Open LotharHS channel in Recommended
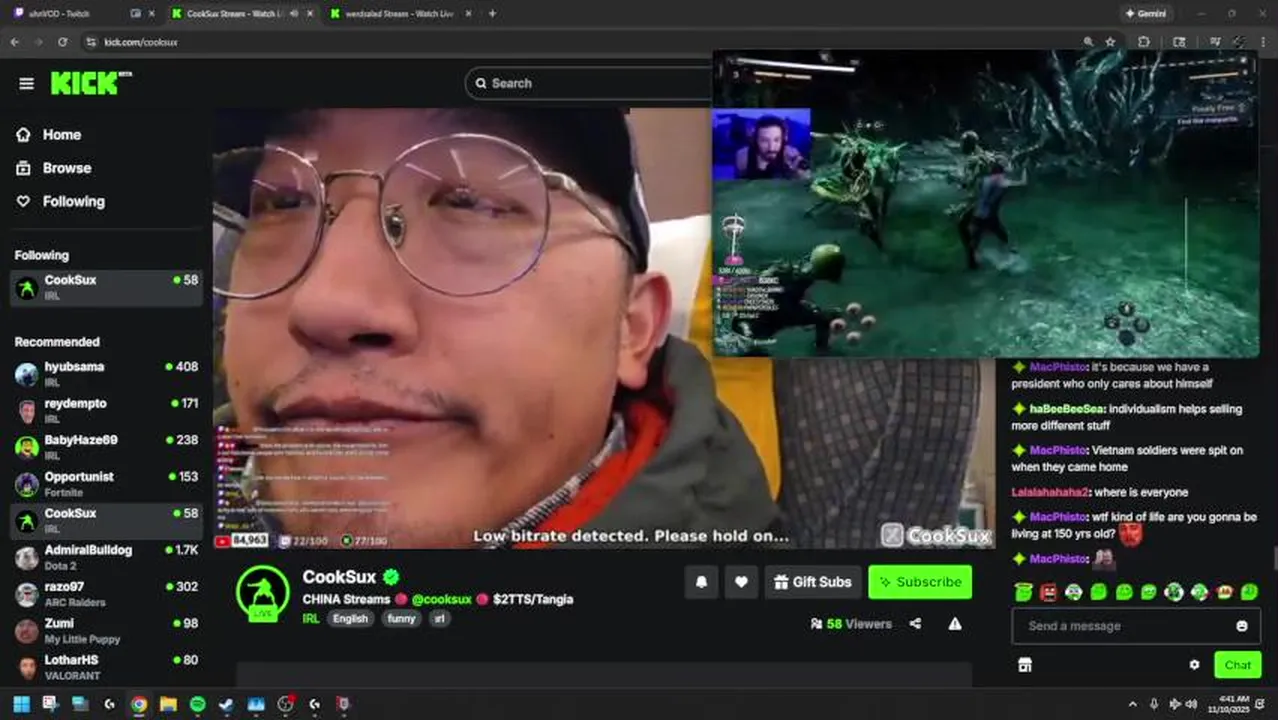The image size is (1278, 720). [106, 668]
